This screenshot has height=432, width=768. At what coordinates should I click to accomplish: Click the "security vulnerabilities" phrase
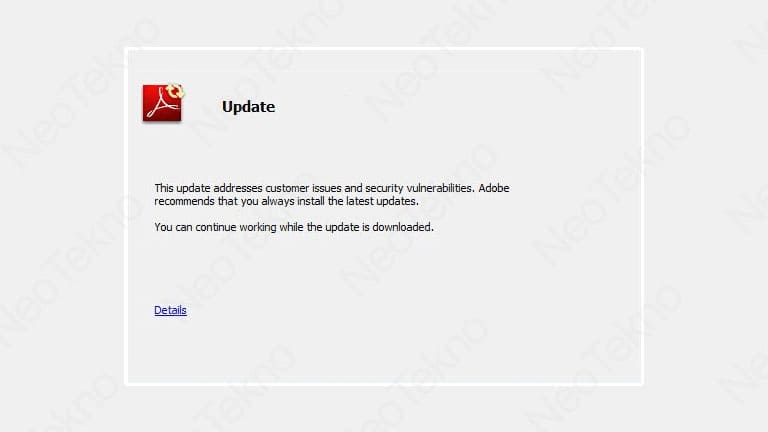tap(420, 188)
